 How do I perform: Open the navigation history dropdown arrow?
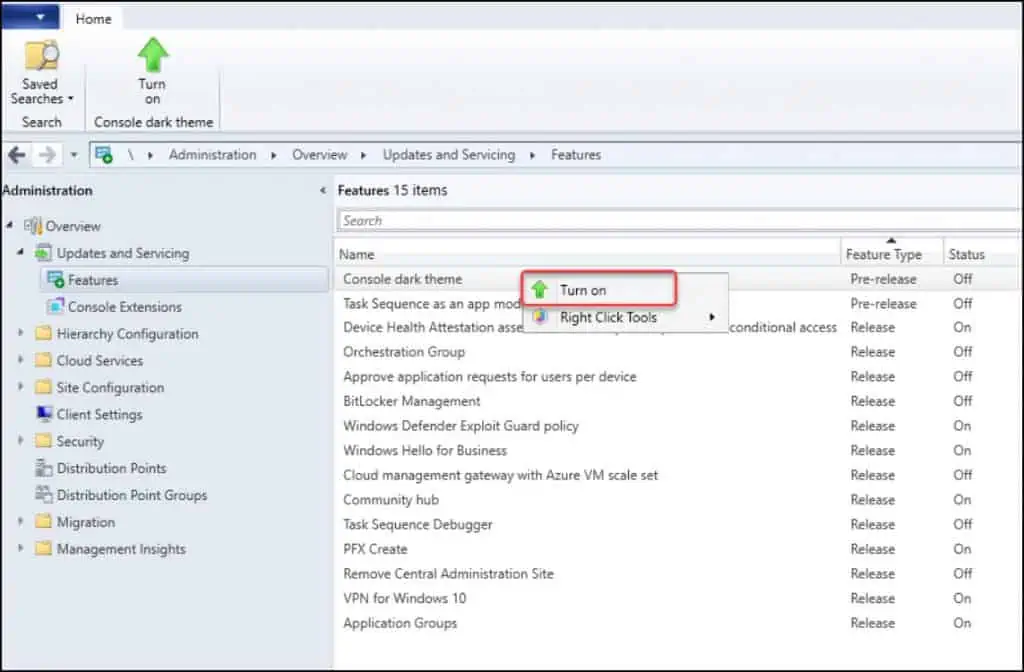pyautogui.click(x=74, y=155)
